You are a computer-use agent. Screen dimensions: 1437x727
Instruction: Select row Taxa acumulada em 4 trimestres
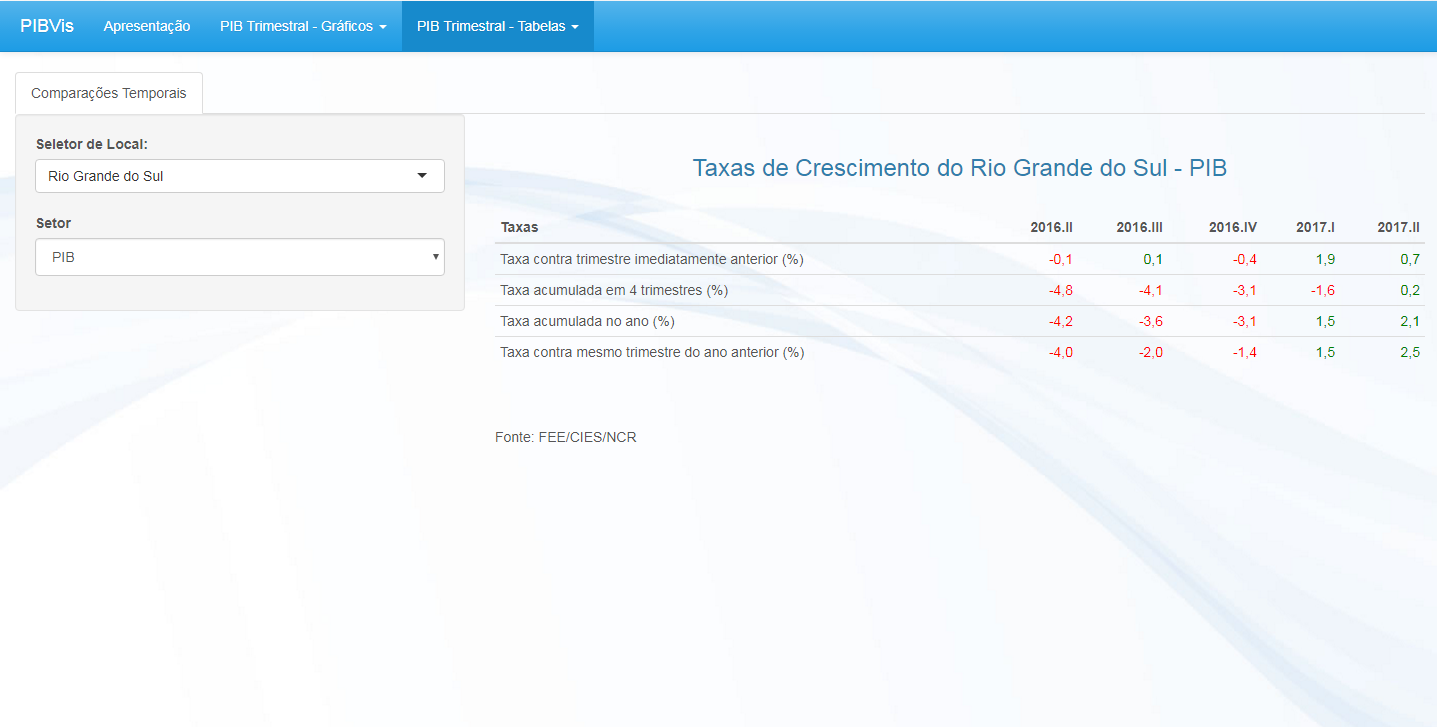tap(614, 290)
